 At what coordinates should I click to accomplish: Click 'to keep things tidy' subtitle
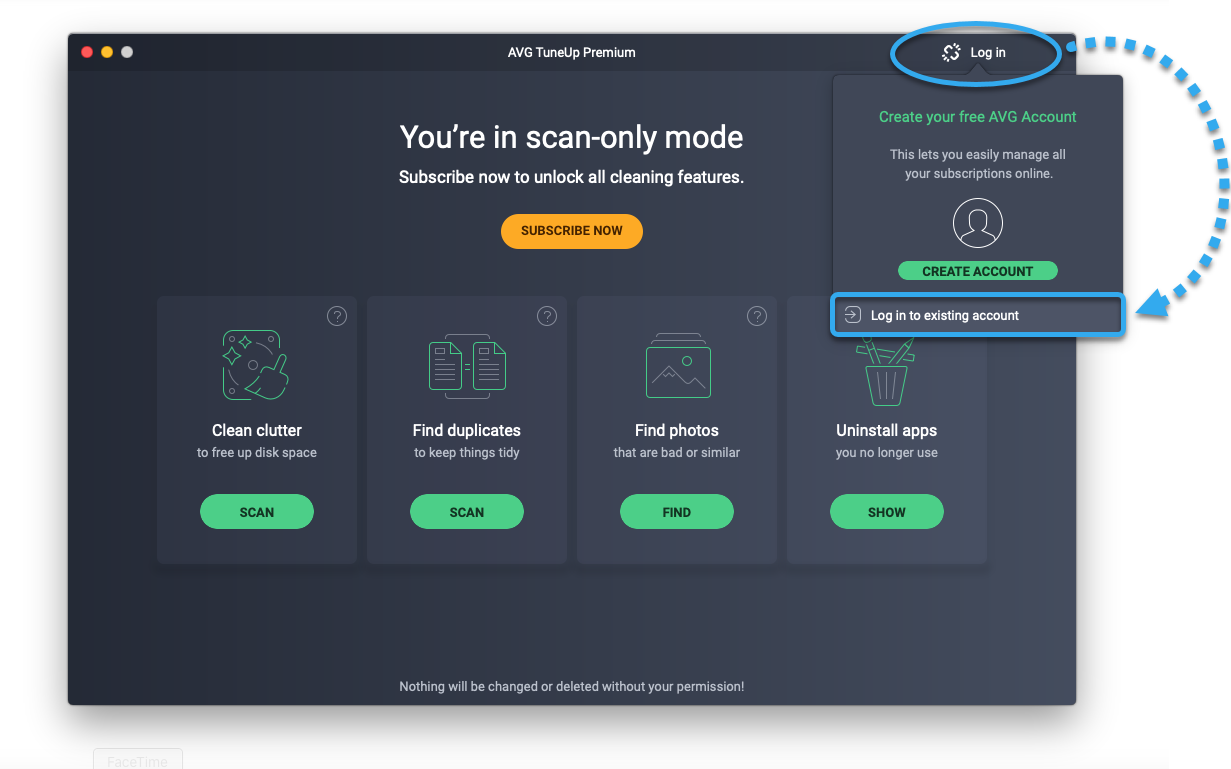pos(467,453)
